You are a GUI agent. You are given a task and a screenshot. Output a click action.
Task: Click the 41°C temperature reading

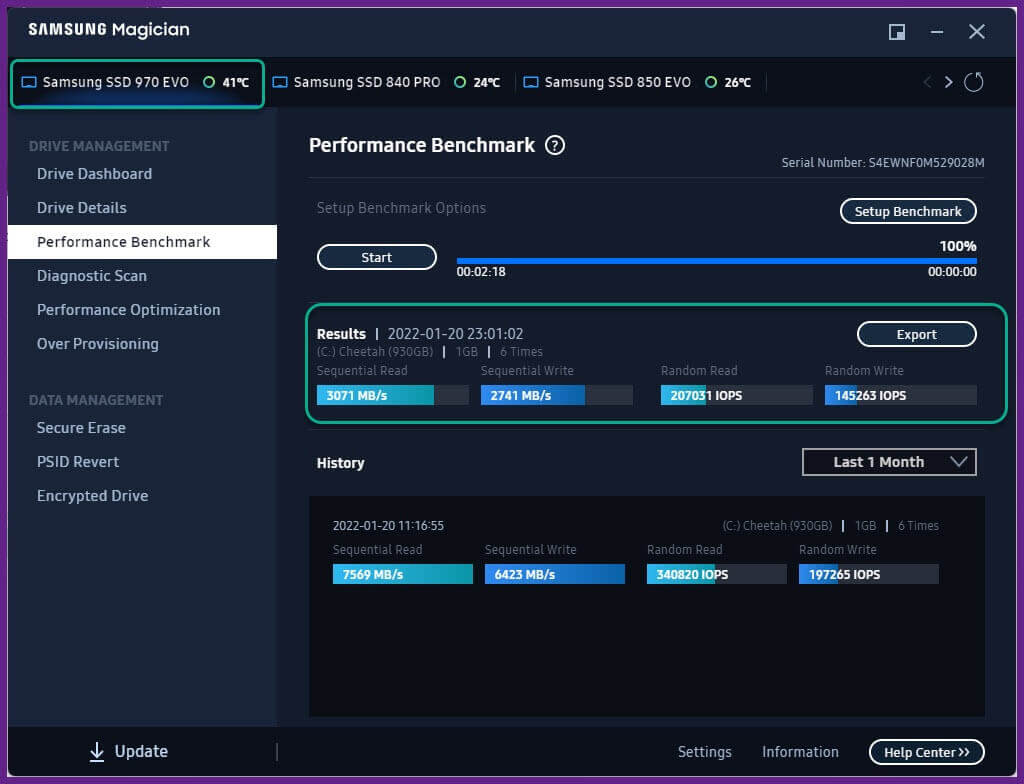coord(236,82)
